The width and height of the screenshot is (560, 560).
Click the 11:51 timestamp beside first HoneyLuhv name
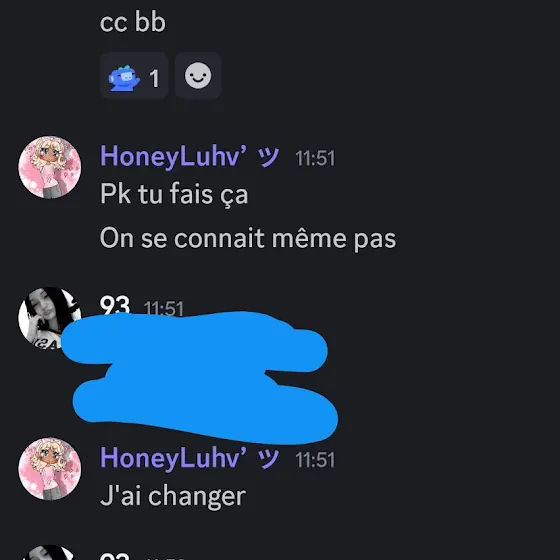coord(315,158)
